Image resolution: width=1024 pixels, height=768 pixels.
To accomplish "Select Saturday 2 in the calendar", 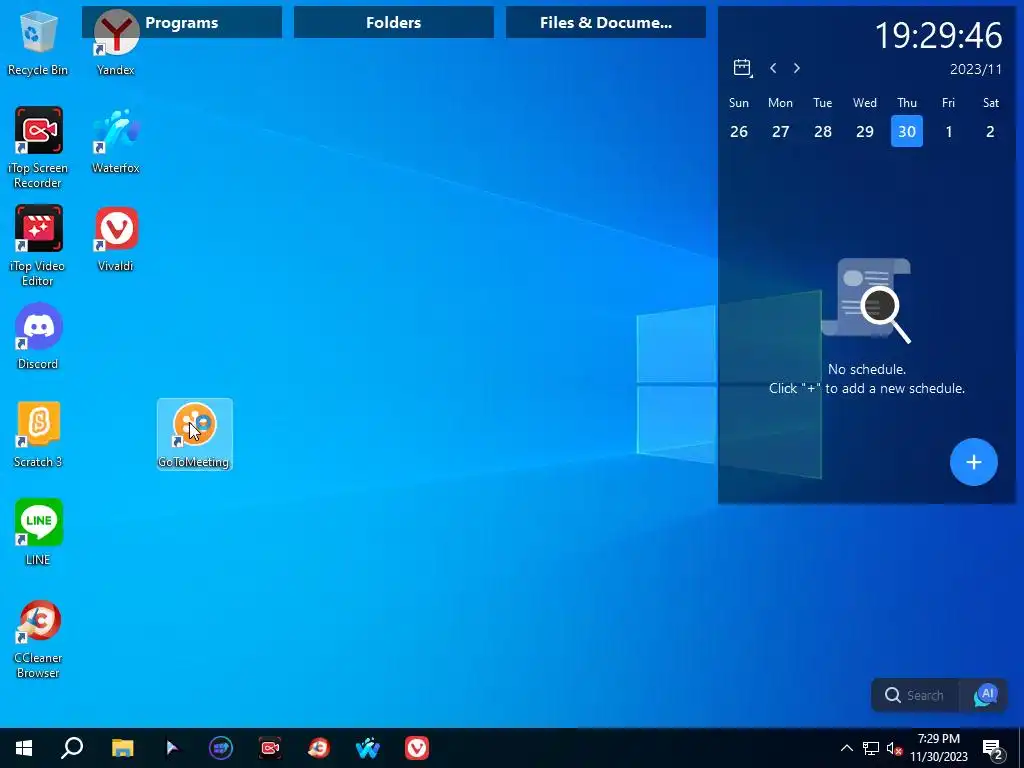I will pyautogui.click(x=990, y=131).
